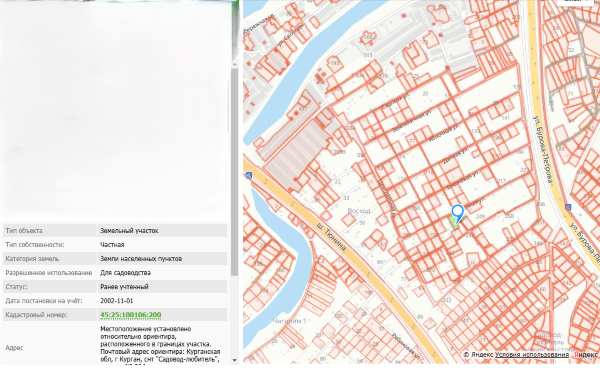Open the Условия использования link
Screen dimensions: 600x368
pos(532,355)
